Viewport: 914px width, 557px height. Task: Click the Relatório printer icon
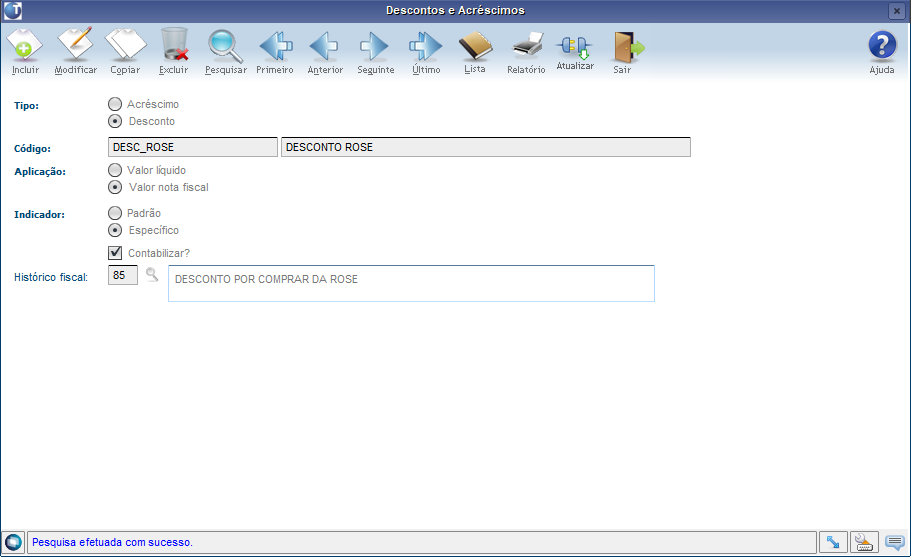tap(527, 46)
